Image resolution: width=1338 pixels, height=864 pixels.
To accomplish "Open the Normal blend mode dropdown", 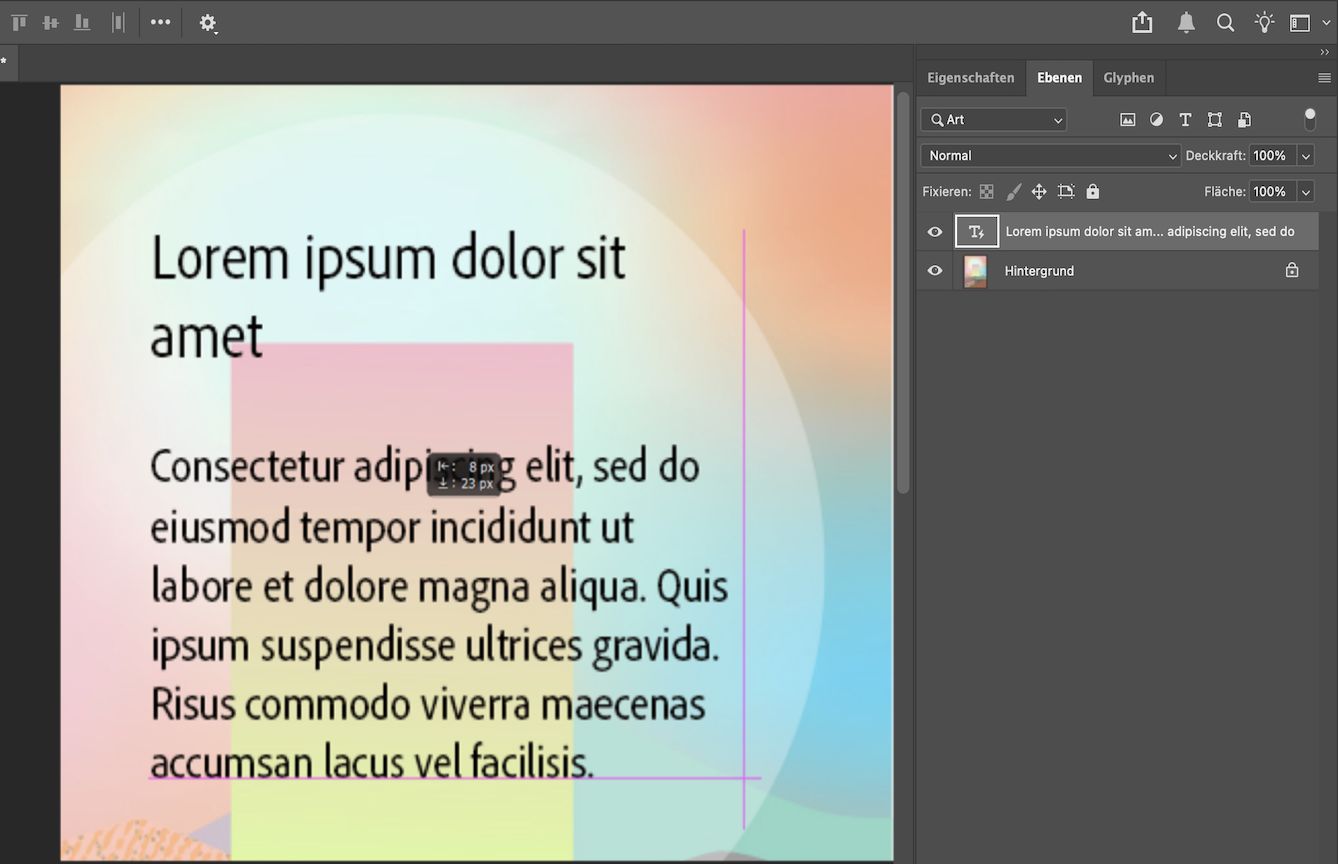I will coord(1050,155).
